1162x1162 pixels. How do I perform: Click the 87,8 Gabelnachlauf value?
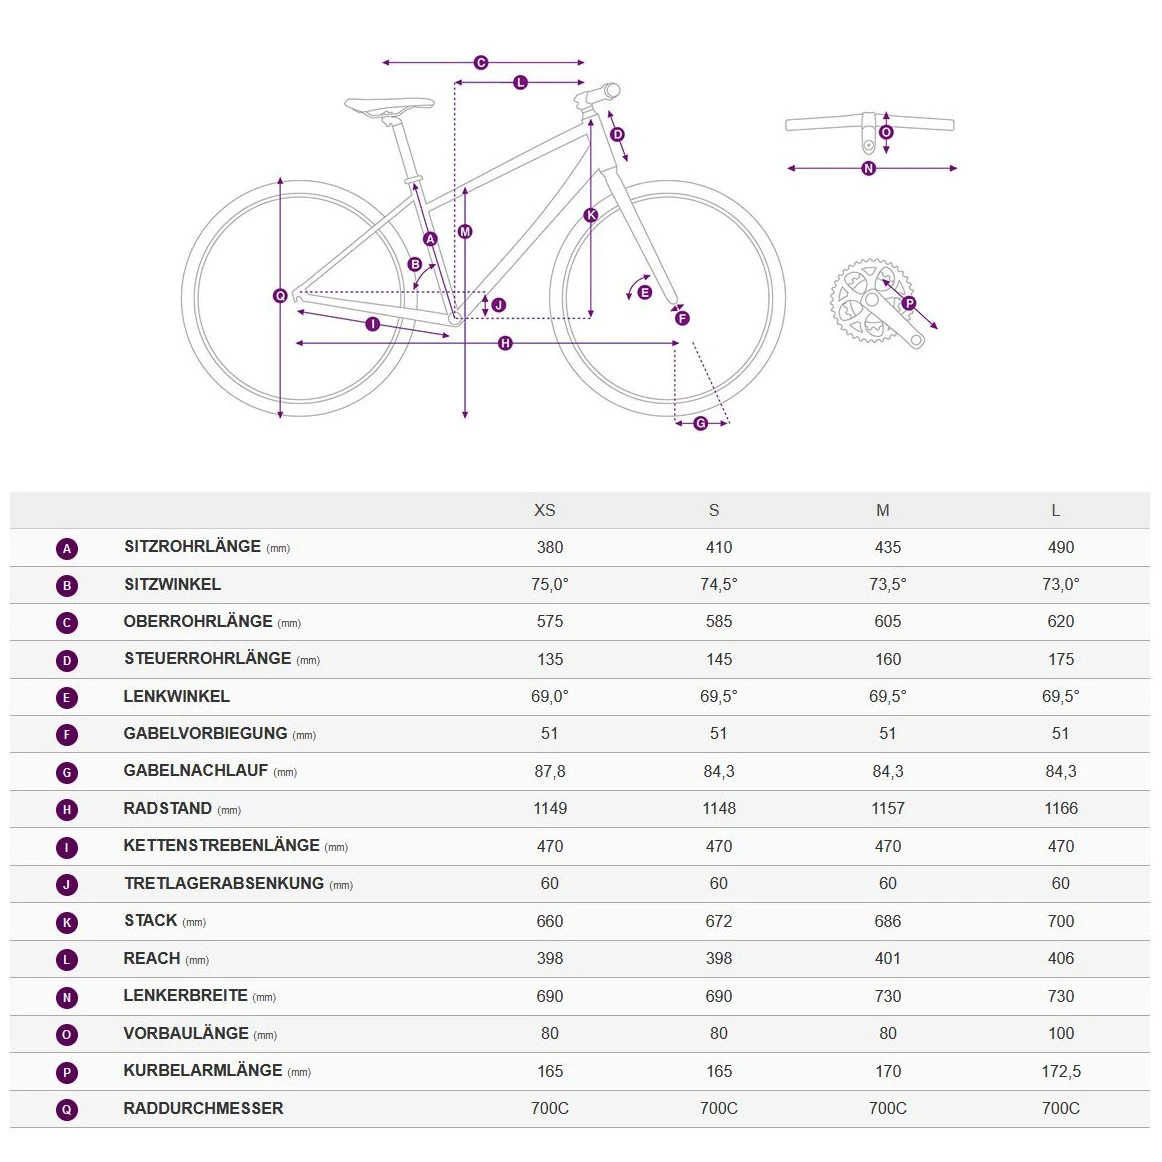[549, 771]
